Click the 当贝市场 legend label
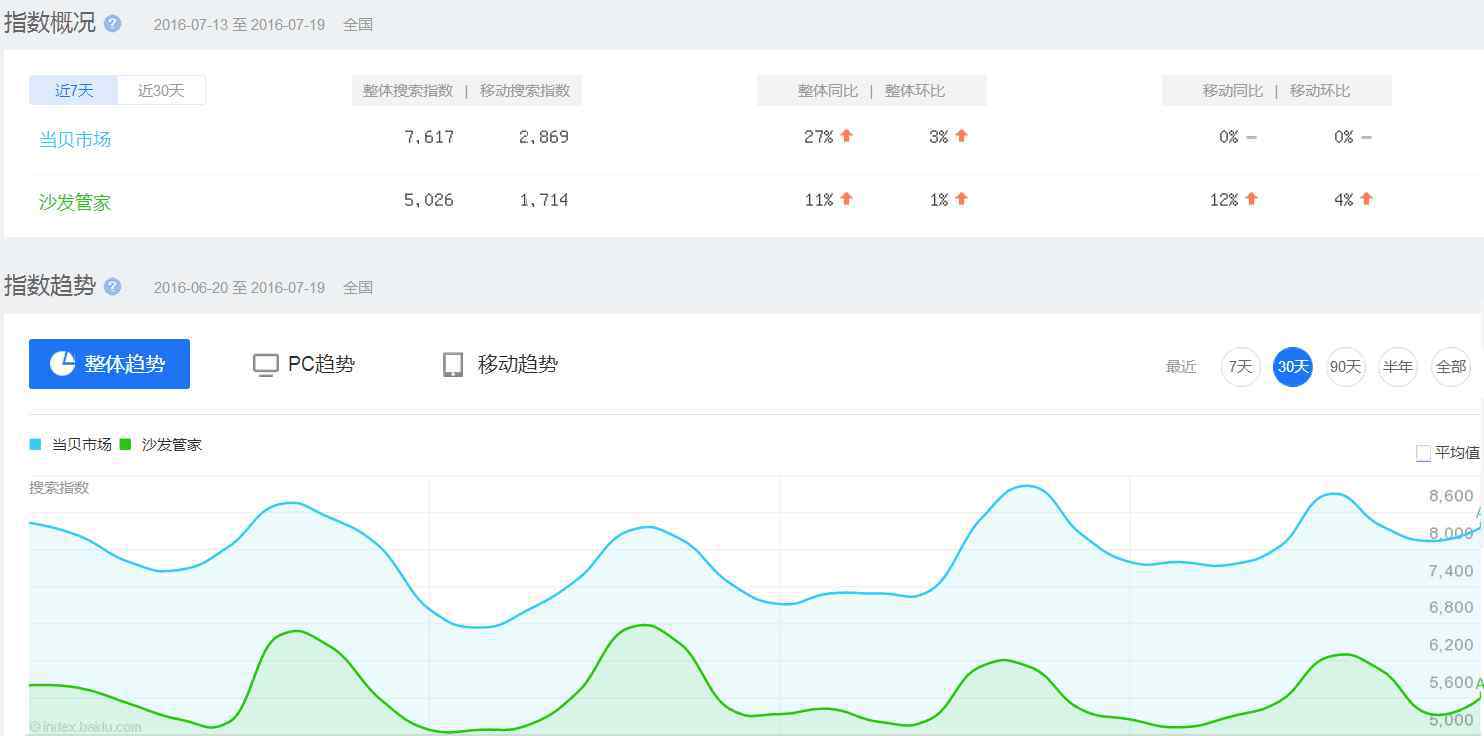Image resolution: width=1484 pixels, height=736 pixels. coord(81,445)
